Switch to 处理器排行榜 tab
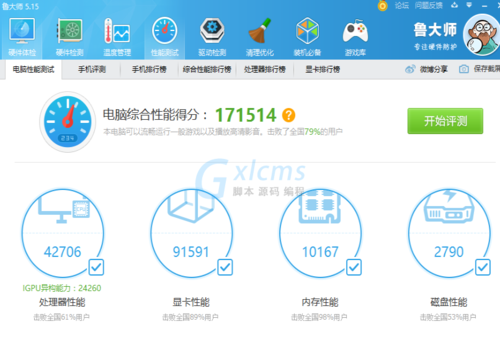This screenshot has width=500, height=360. pos(265,69)
